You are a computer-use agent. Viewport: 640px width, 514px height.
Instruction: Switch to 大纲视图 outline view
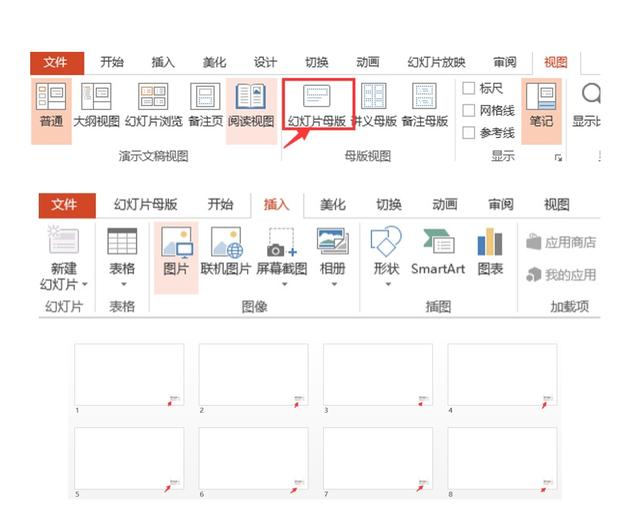pos(97,105)
